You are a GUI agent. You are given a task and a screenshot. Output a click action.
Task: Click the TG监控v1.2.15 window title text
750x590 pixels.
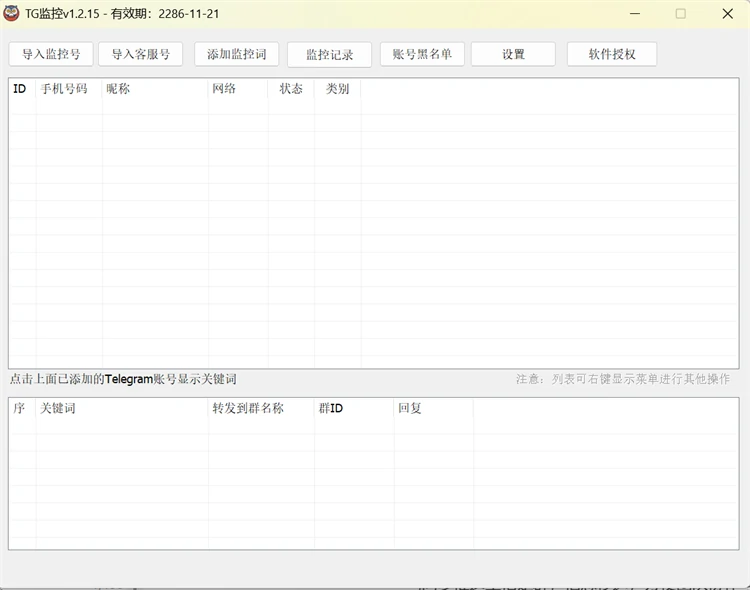122,14
